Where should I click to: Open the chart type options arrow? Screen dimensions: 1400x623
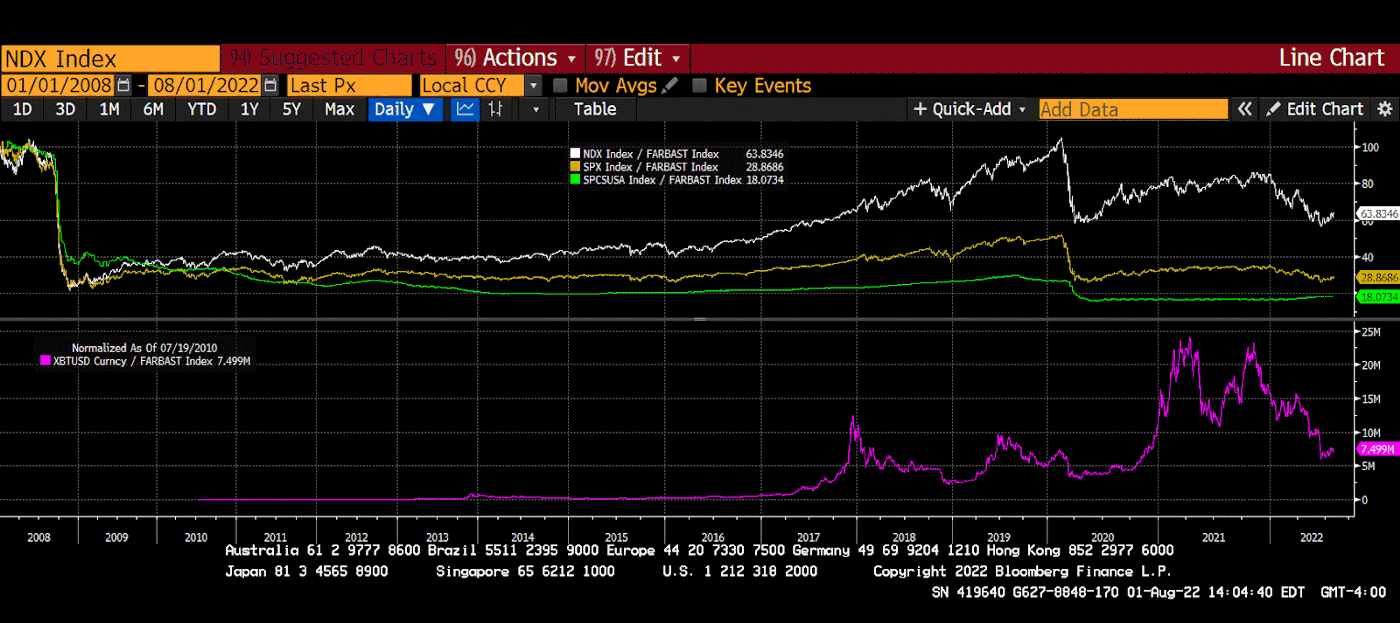coord(537,109)
